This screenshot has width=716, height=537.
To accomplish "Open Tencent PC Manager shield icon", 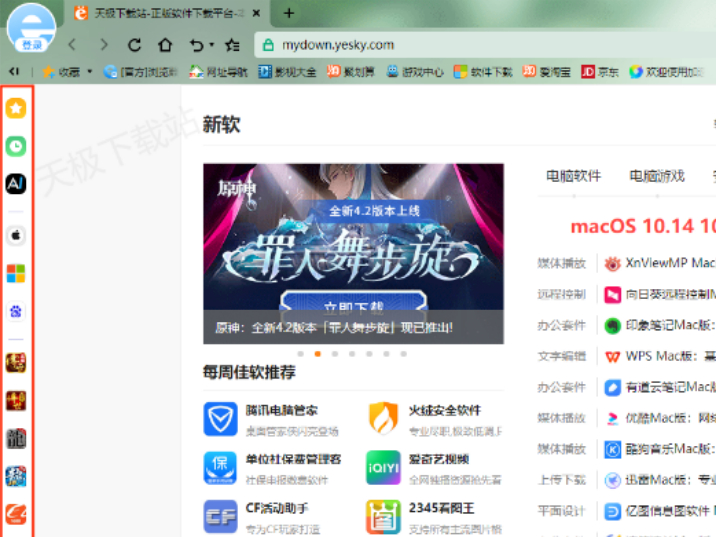I will (x=221, y=419).
